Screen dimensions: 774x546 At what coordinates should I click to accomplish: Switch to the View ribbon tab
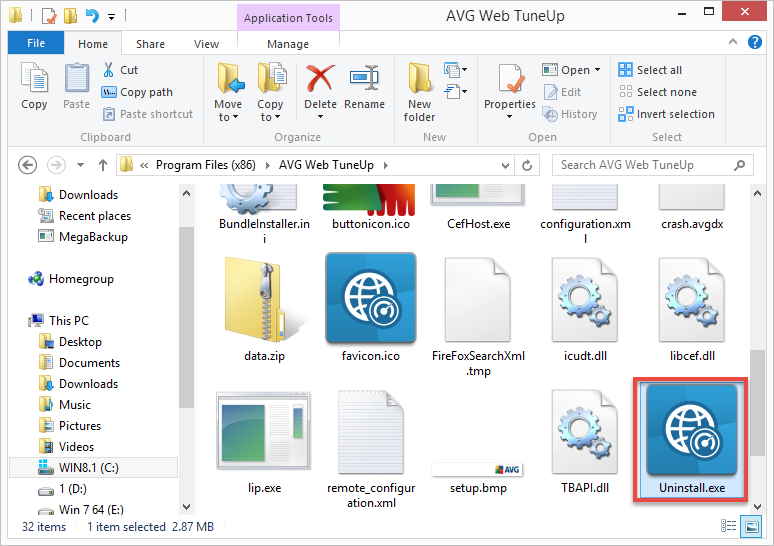[206, 44]
